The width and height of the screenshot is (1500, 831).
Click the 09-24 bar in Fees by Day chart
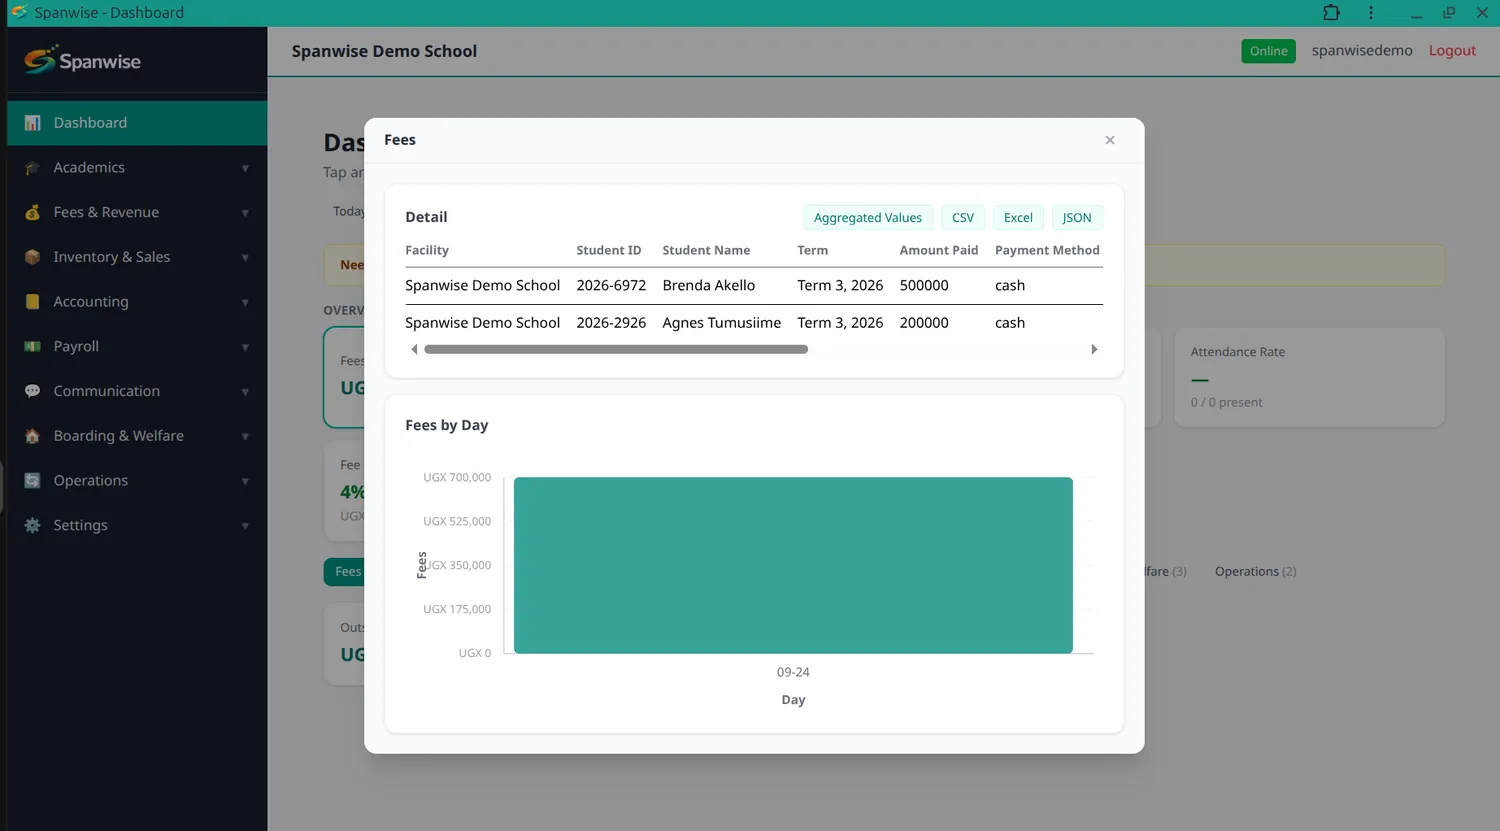click(x=793, y=565)
